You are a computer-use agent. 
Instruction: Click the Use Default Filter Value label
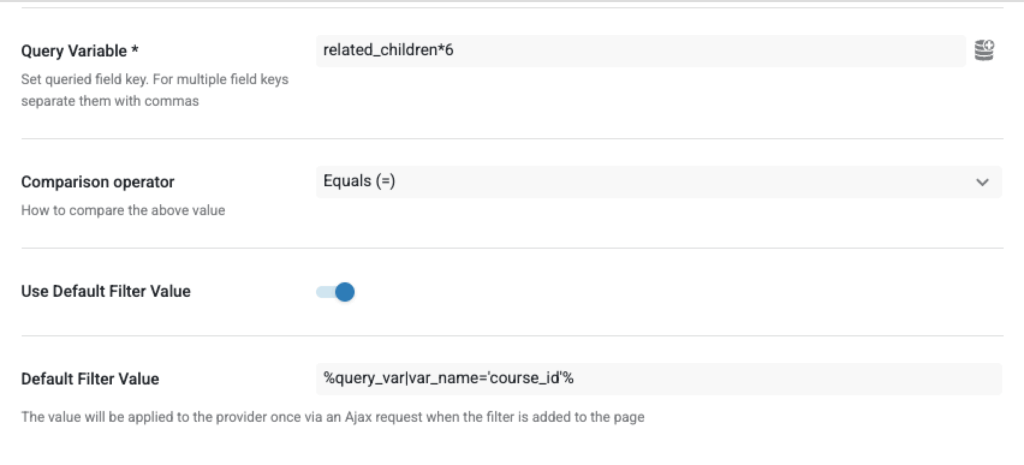pyautogui.click(x=106, y=292)
